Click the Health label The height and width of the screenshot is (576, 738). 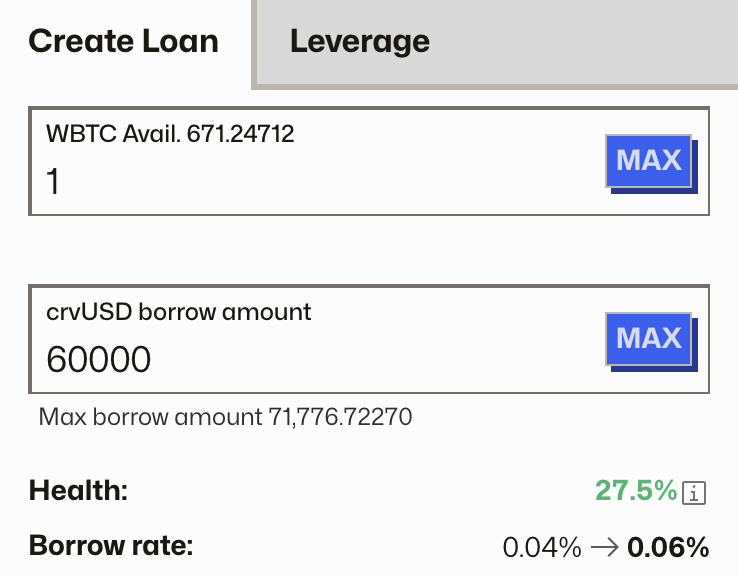pyautogui.click(x=79, y=490)
